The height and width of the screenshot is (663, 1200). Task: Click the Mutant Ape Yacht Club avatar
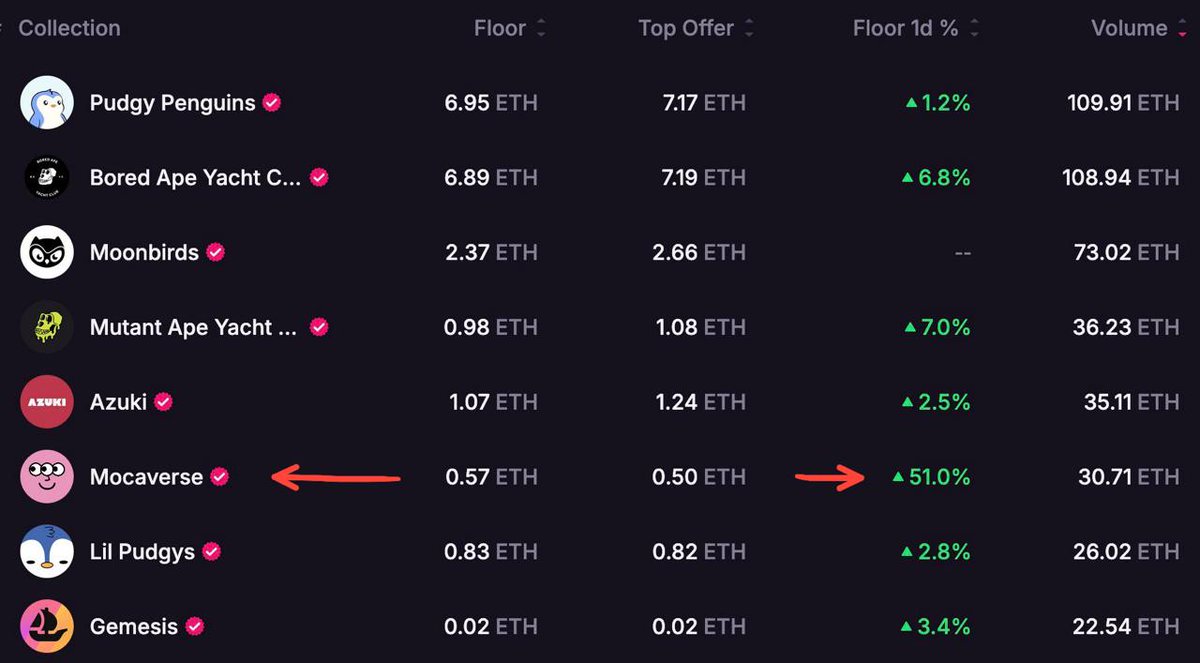pos(47,327)
